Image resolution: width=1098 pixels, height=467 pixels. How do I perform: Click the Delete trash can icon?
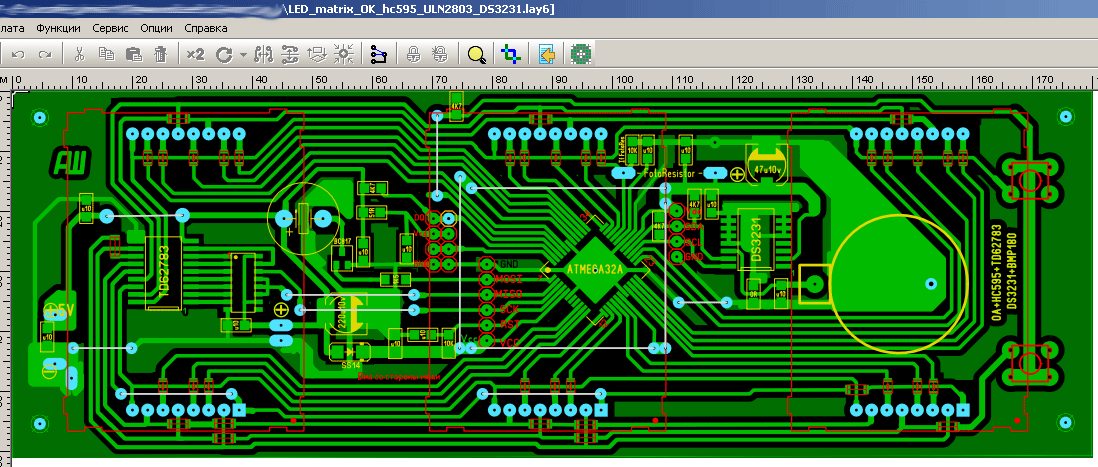pyautogui.click(x=160, y=54)
